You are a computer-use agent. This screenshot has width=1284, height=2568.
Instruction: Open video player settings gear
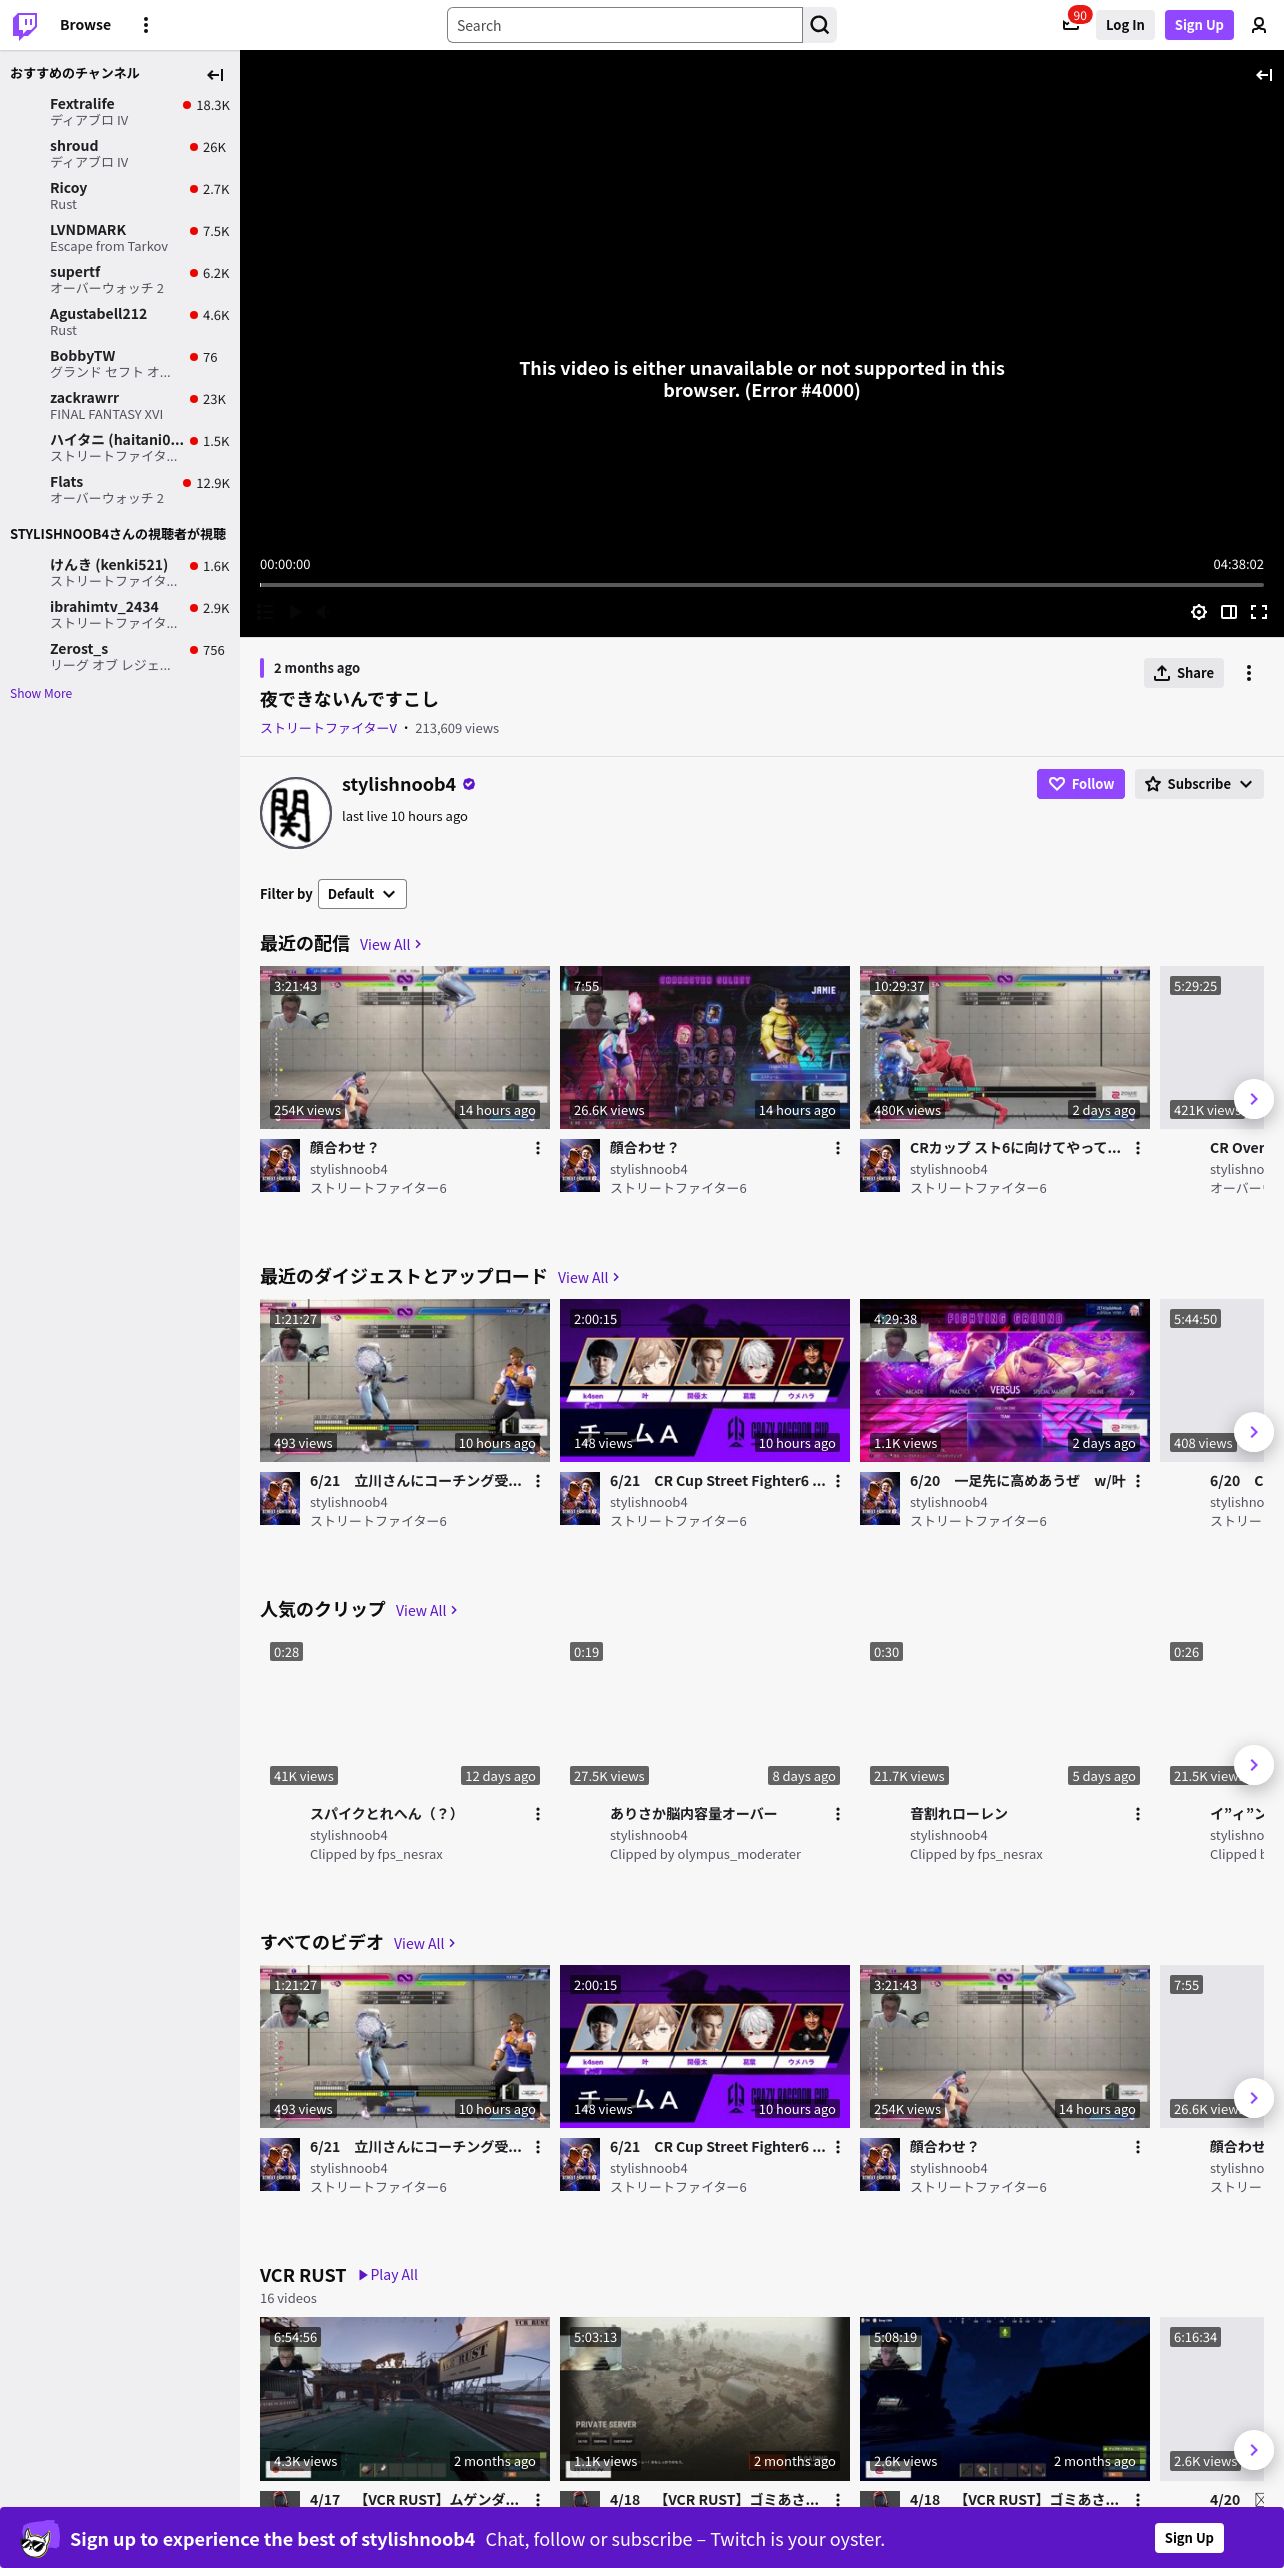pos(1199,612)
